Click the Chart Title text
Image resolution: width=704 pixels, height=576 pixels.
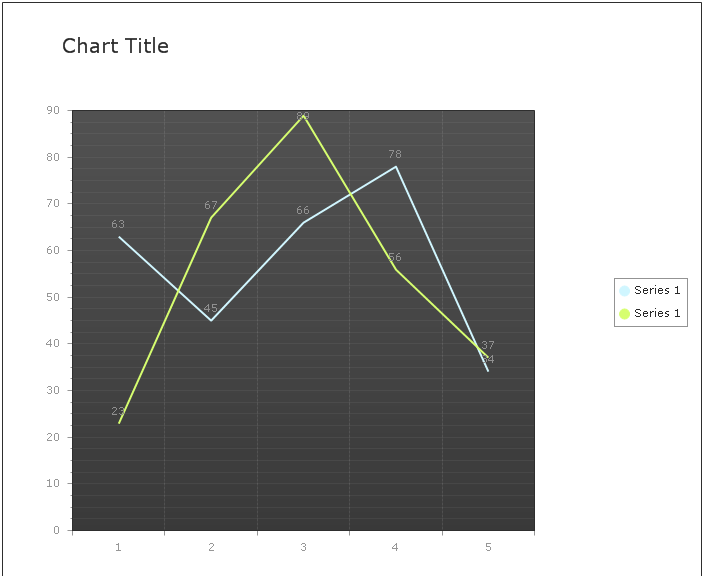pos(115,46)
